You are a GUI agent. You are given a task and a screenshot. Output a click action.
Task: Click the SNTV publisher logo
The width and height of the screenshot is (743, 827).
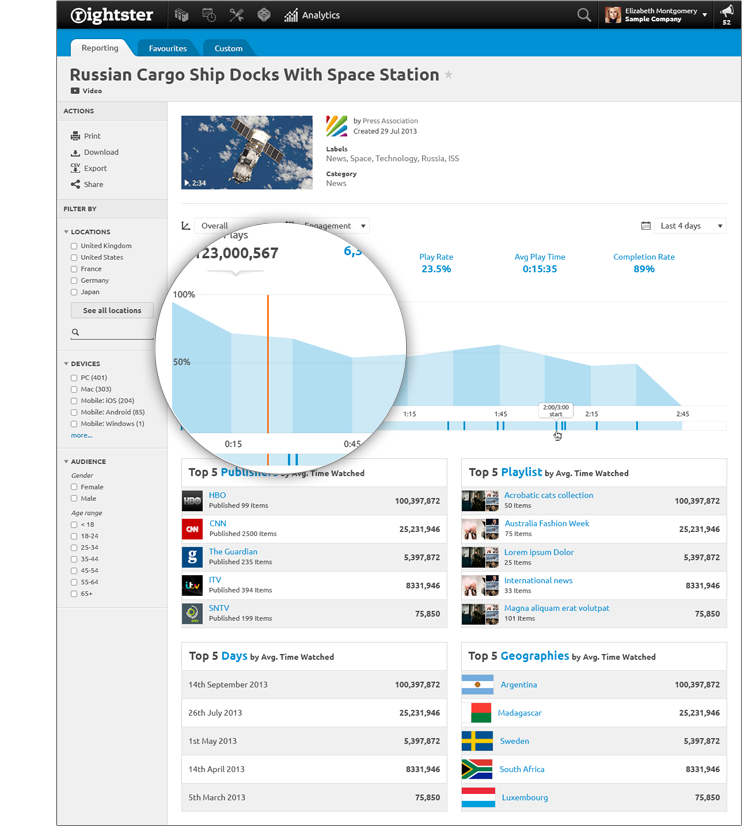coord(192,613)
